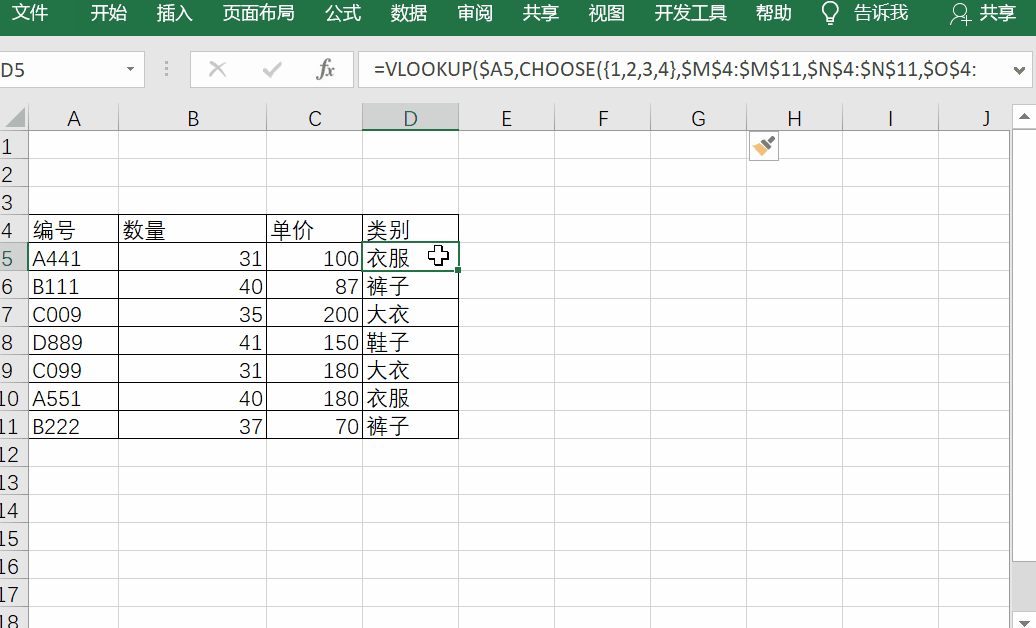Select cell containing C009

point(73,313)
